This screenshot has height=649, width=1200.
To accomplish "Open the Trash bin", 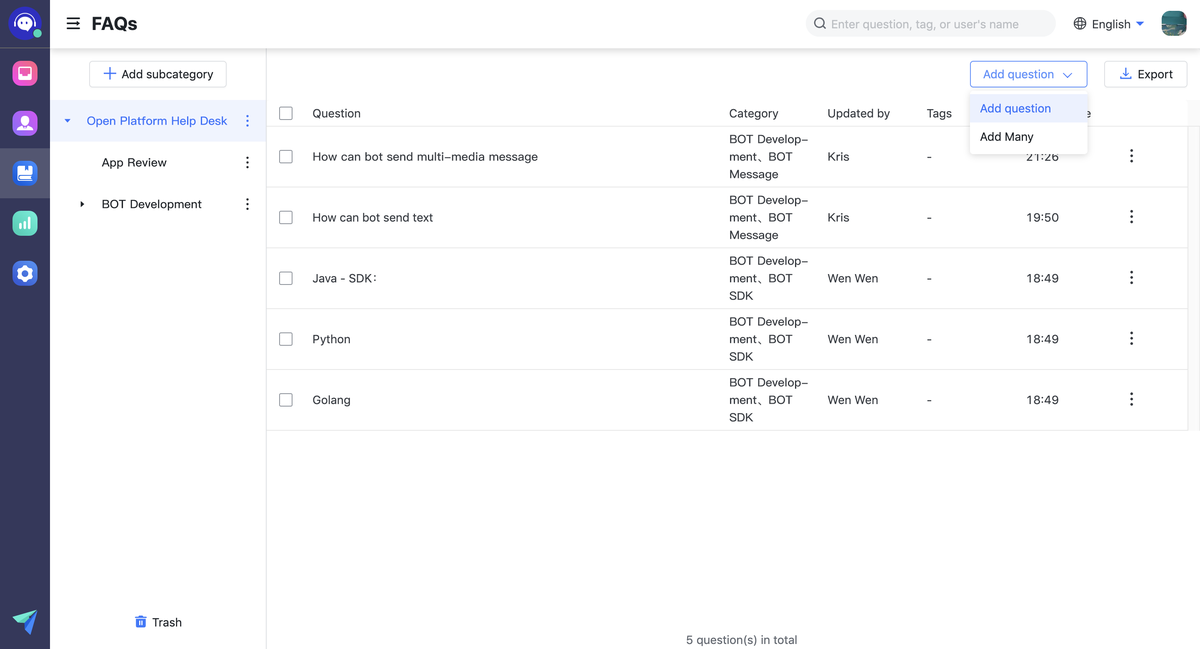I will click(158, 622).
